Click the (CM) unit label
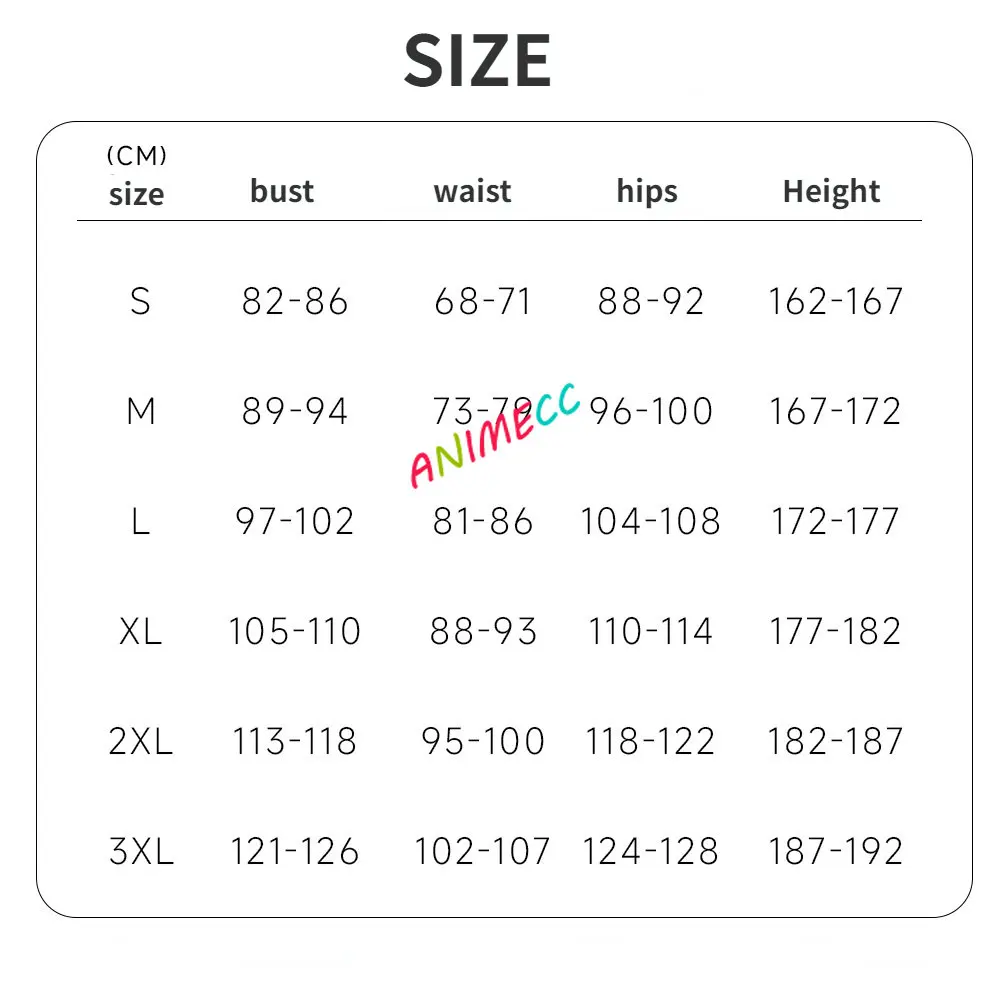 (136, 155)
